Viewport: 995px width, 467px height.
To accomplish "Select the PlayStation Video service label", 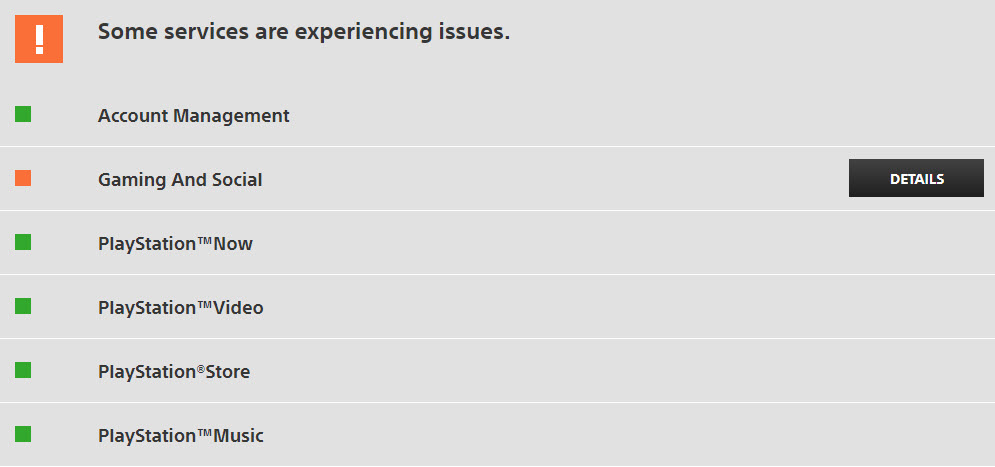I will 180,308.
